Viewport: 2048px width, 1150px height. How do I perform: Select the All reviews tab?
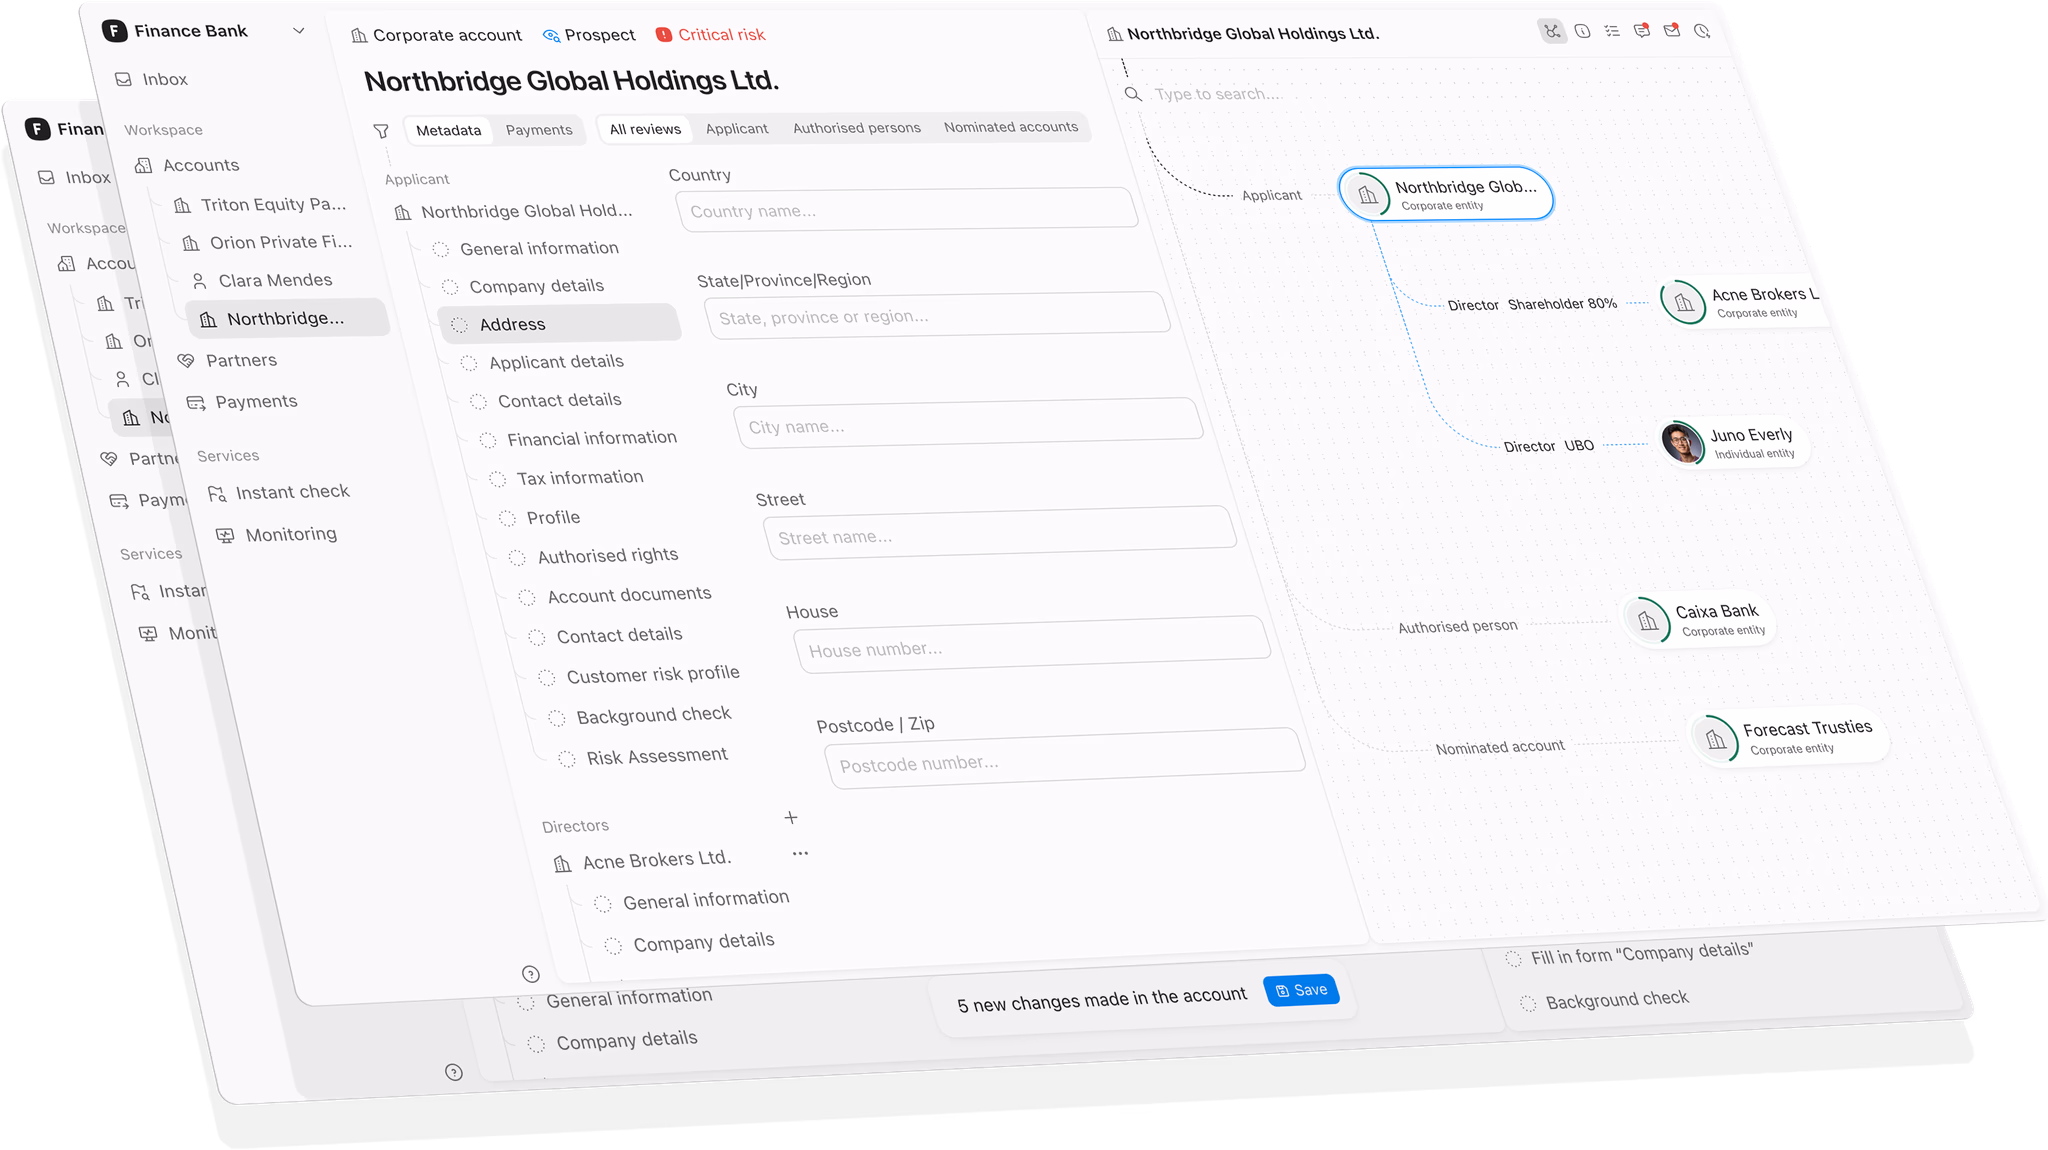tap(645, 129)
